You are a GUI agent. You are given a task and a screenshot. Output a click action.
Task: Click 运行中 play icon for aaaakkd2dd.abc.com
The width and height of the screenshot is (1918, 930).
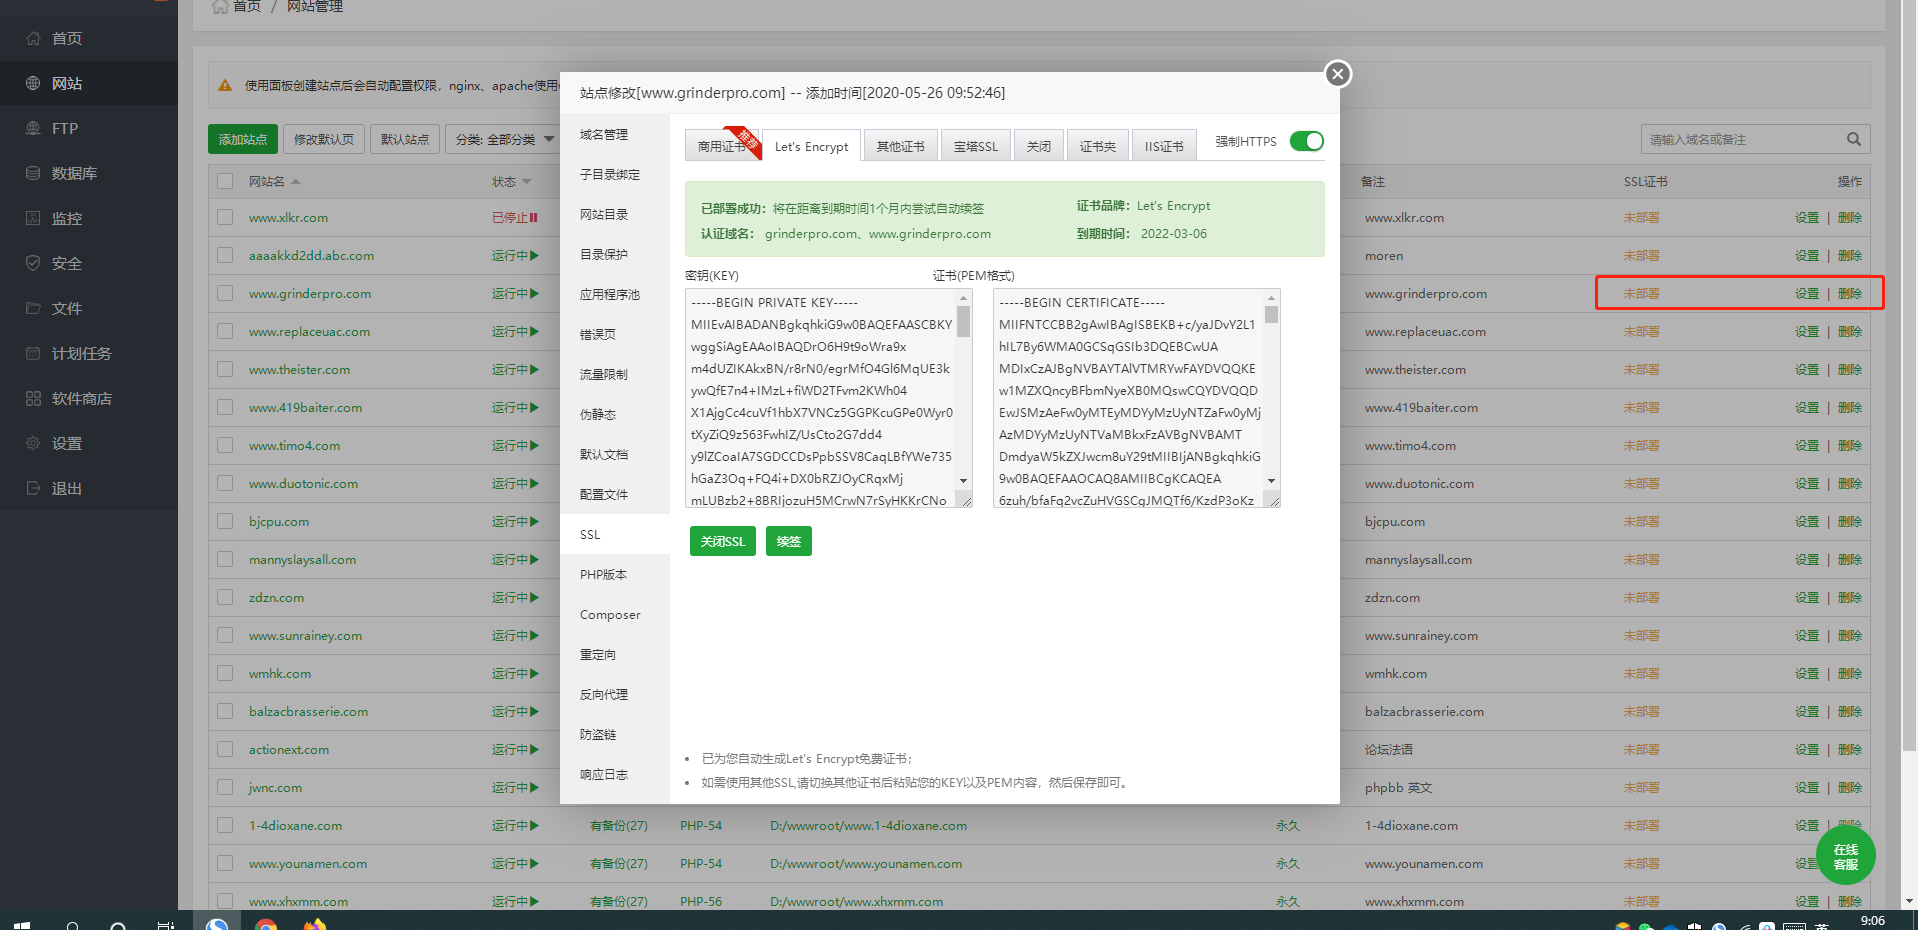click(x=534, y=255)
